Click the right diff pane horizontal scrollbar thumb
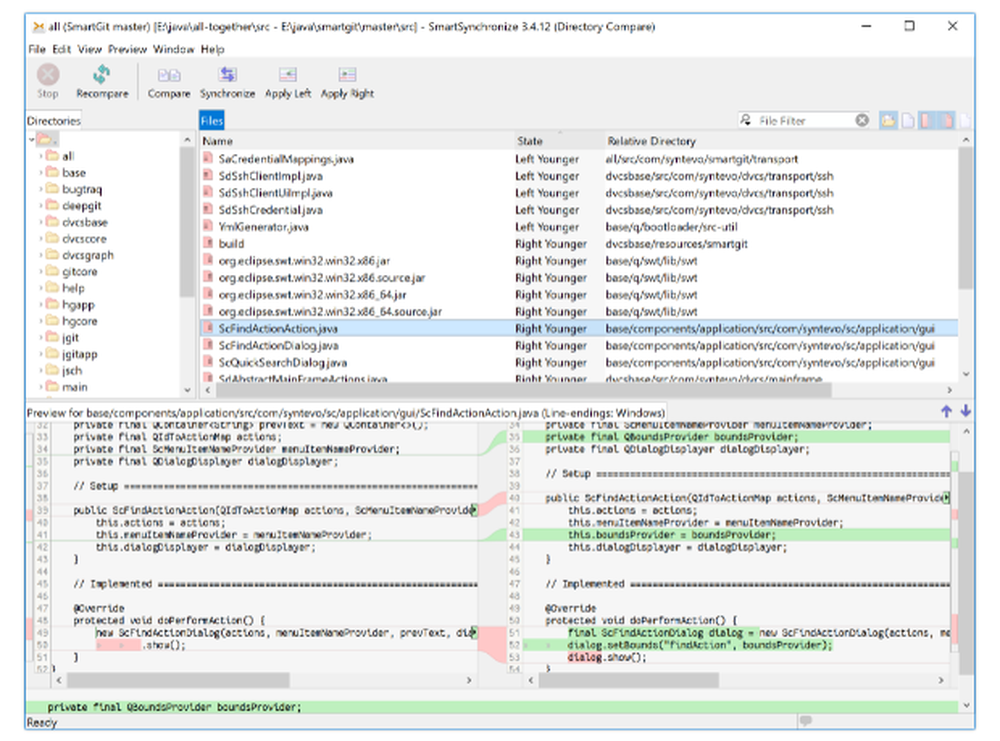The image size is (1000, 741). (629, 680)
